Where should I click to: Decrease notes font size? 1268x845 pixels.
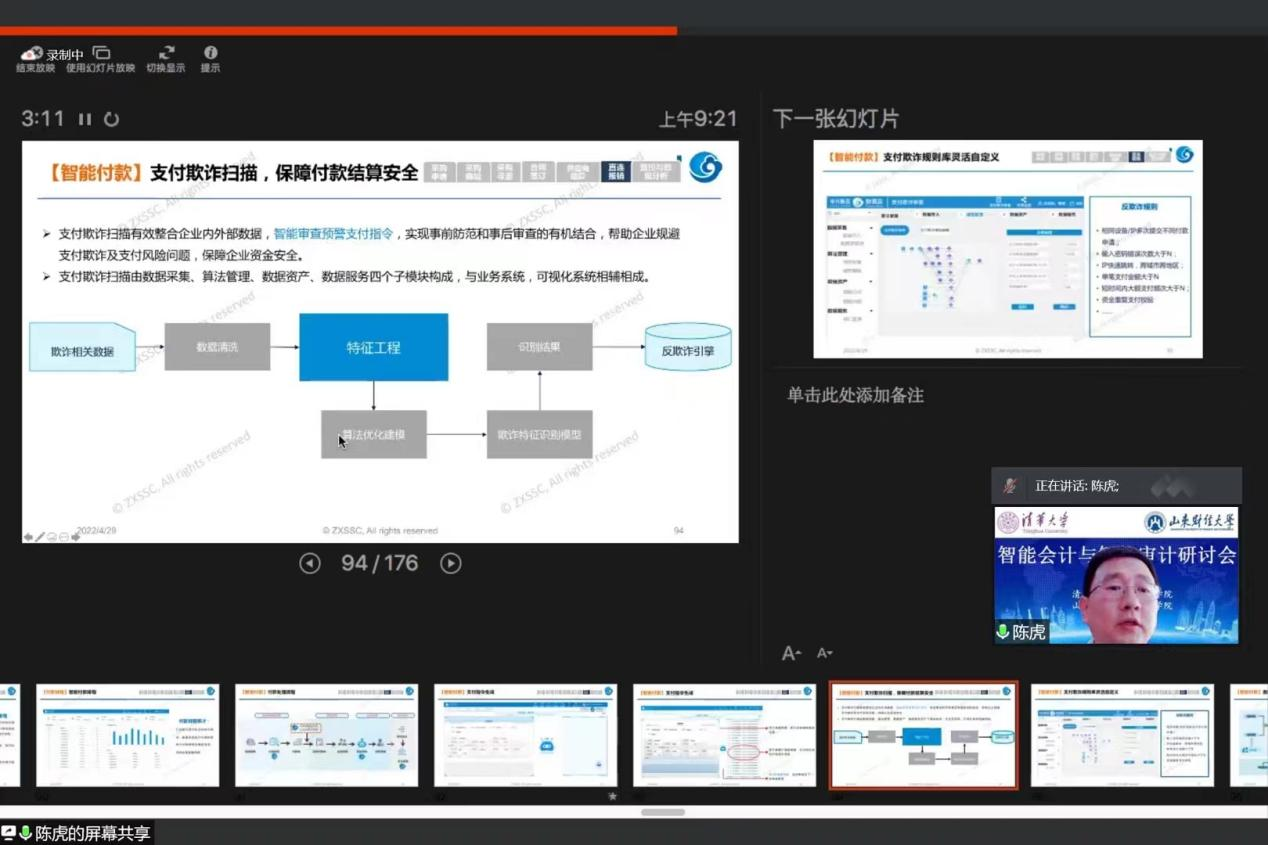pos(824,653)
